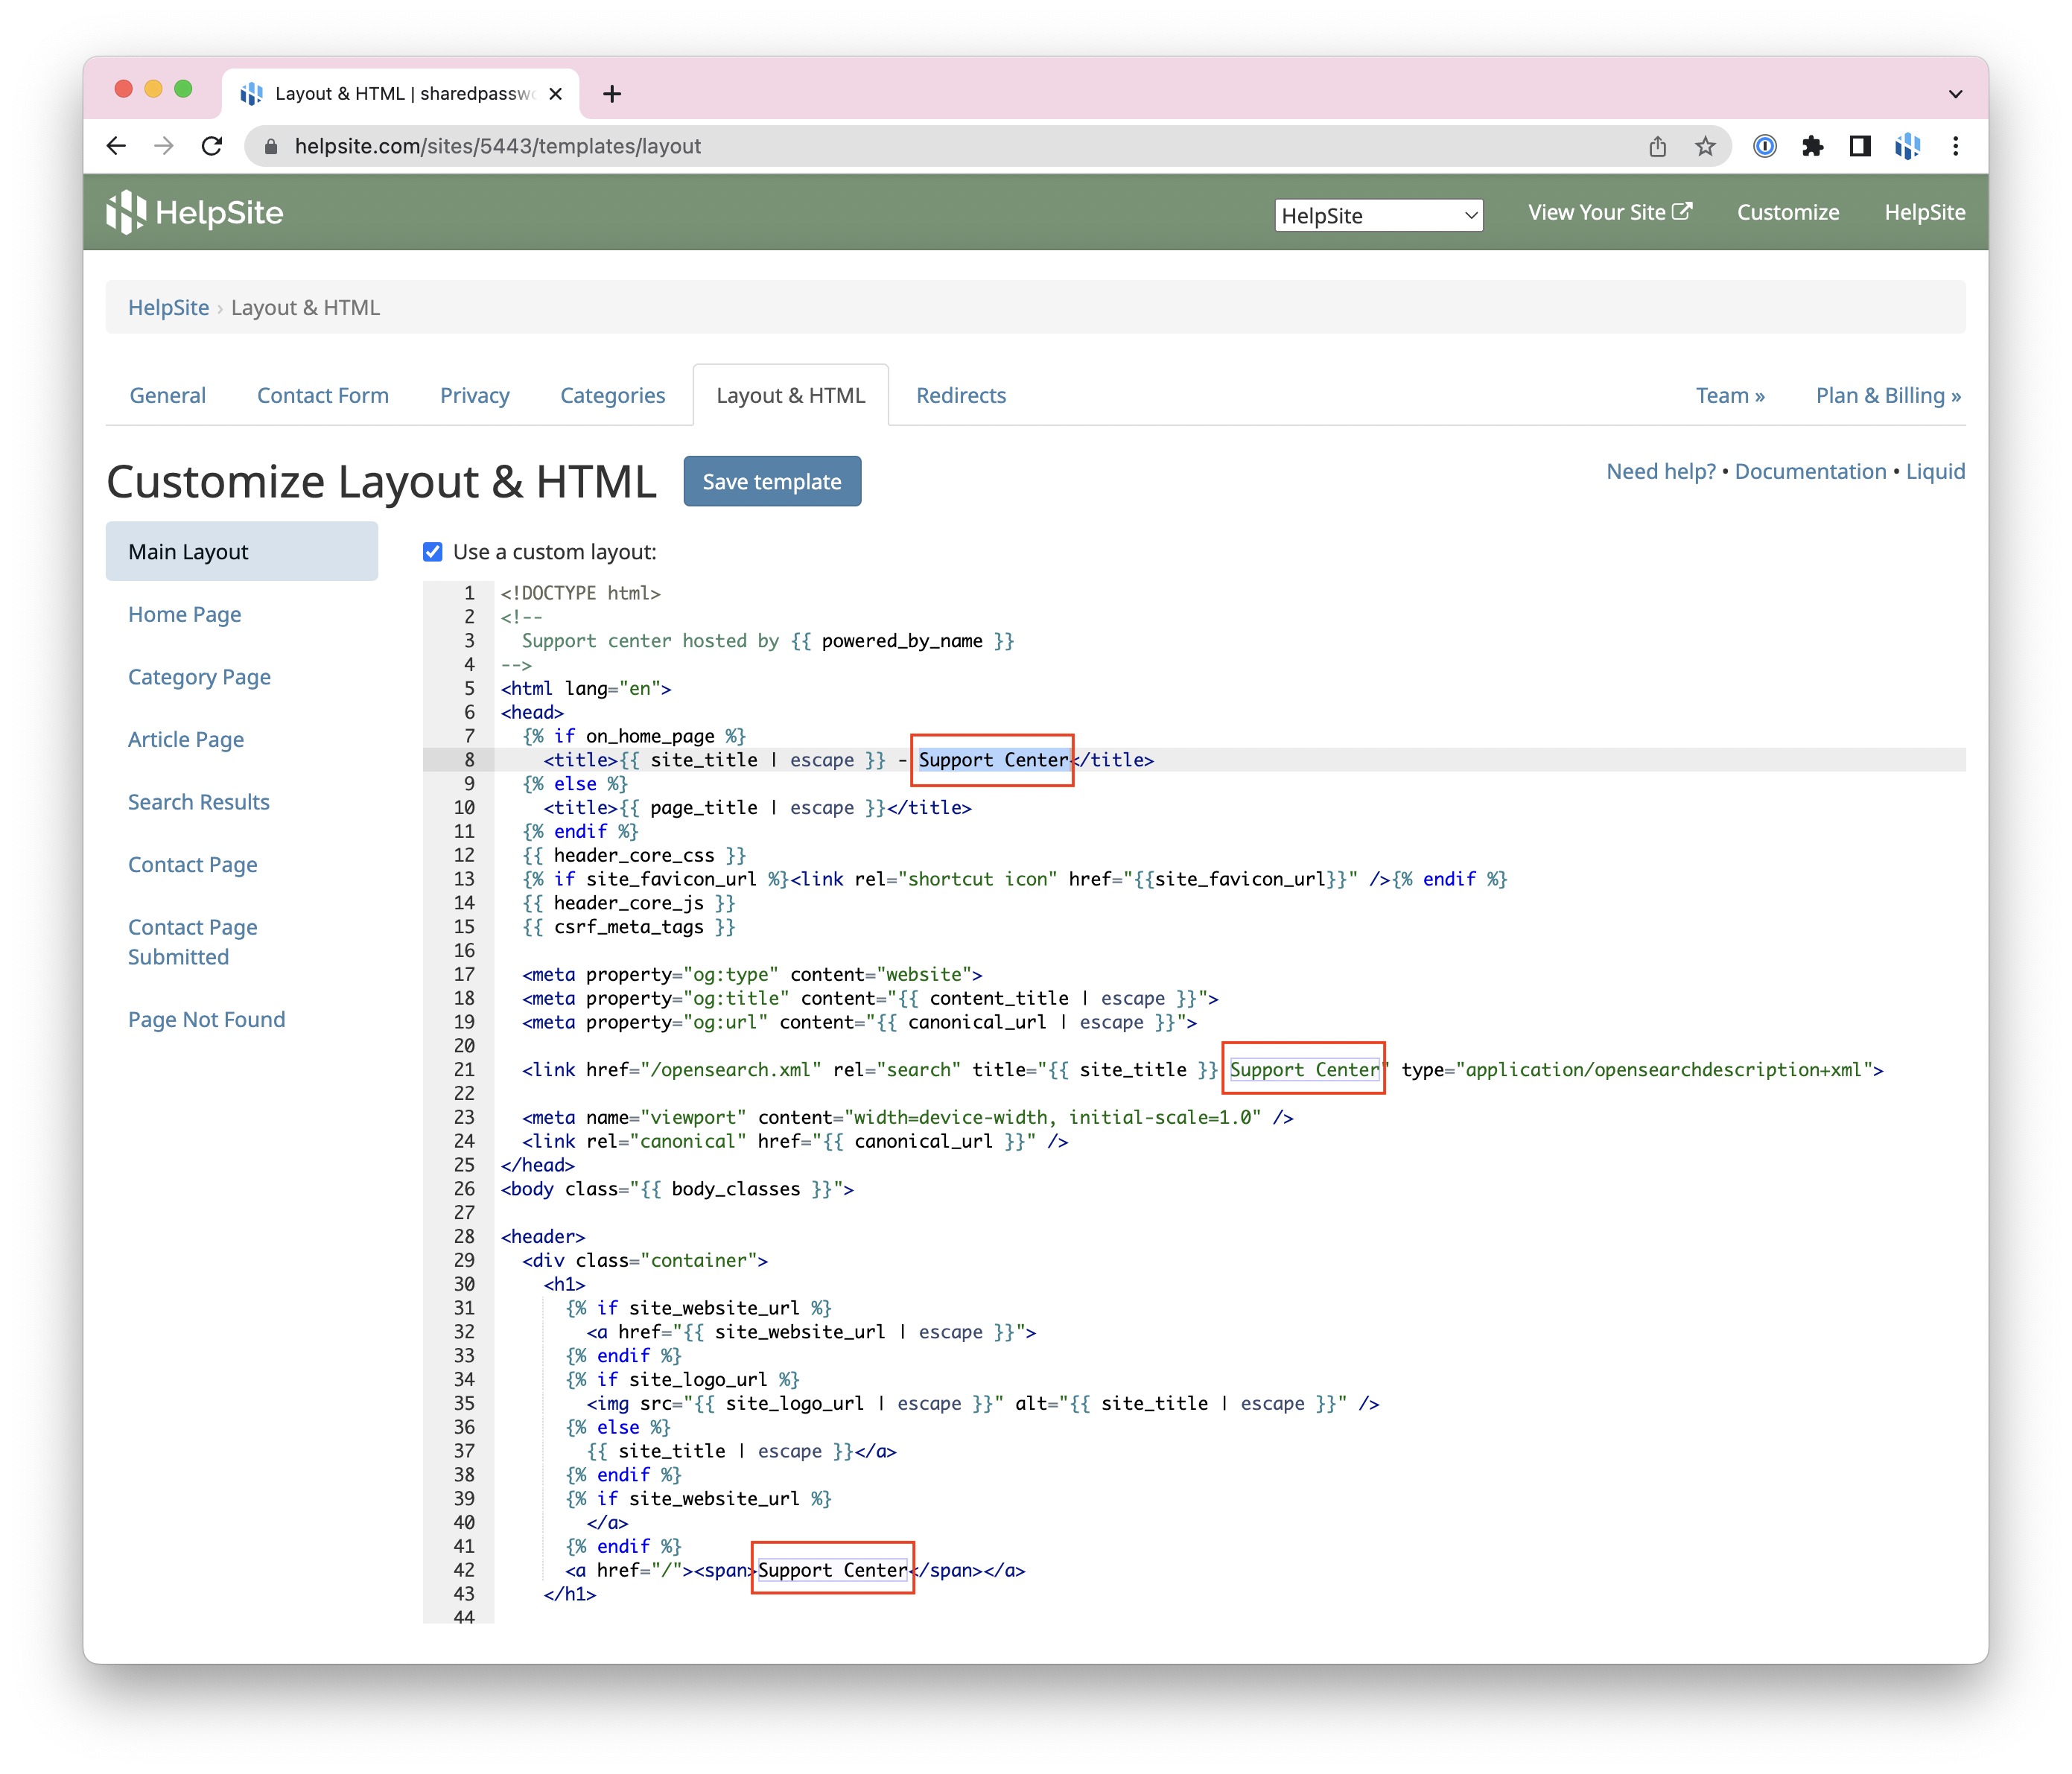Uncheck Use a custom layout checkbox
This screenshot has height=1774, width=2072.
point(433,552)
